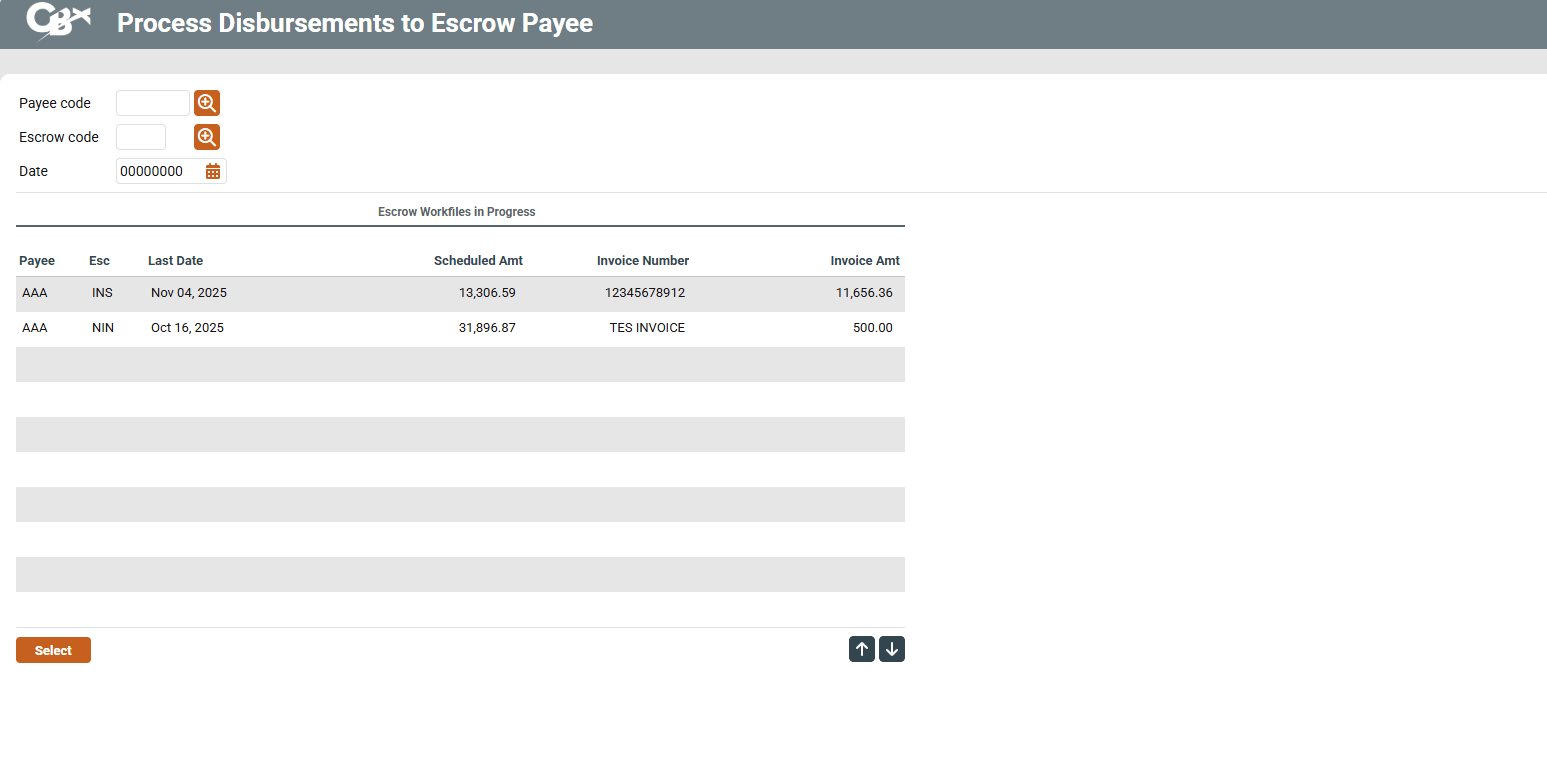Click the scroll down arrow button
This screenshot has width=1547, height=773.
coord(892,649)
